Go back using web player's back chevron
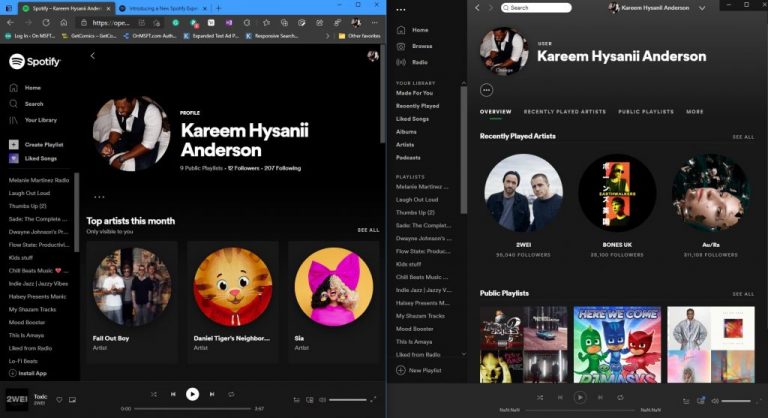This screenshot has width=768, height=418. click(93, 56)
